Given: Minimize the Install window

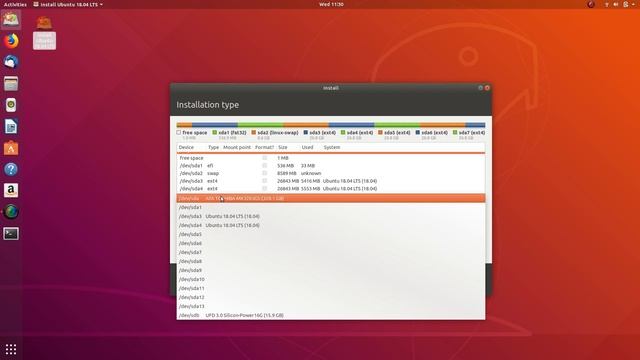Looking at the screenshot, I should pyautogui.click(x=480, y=88).
